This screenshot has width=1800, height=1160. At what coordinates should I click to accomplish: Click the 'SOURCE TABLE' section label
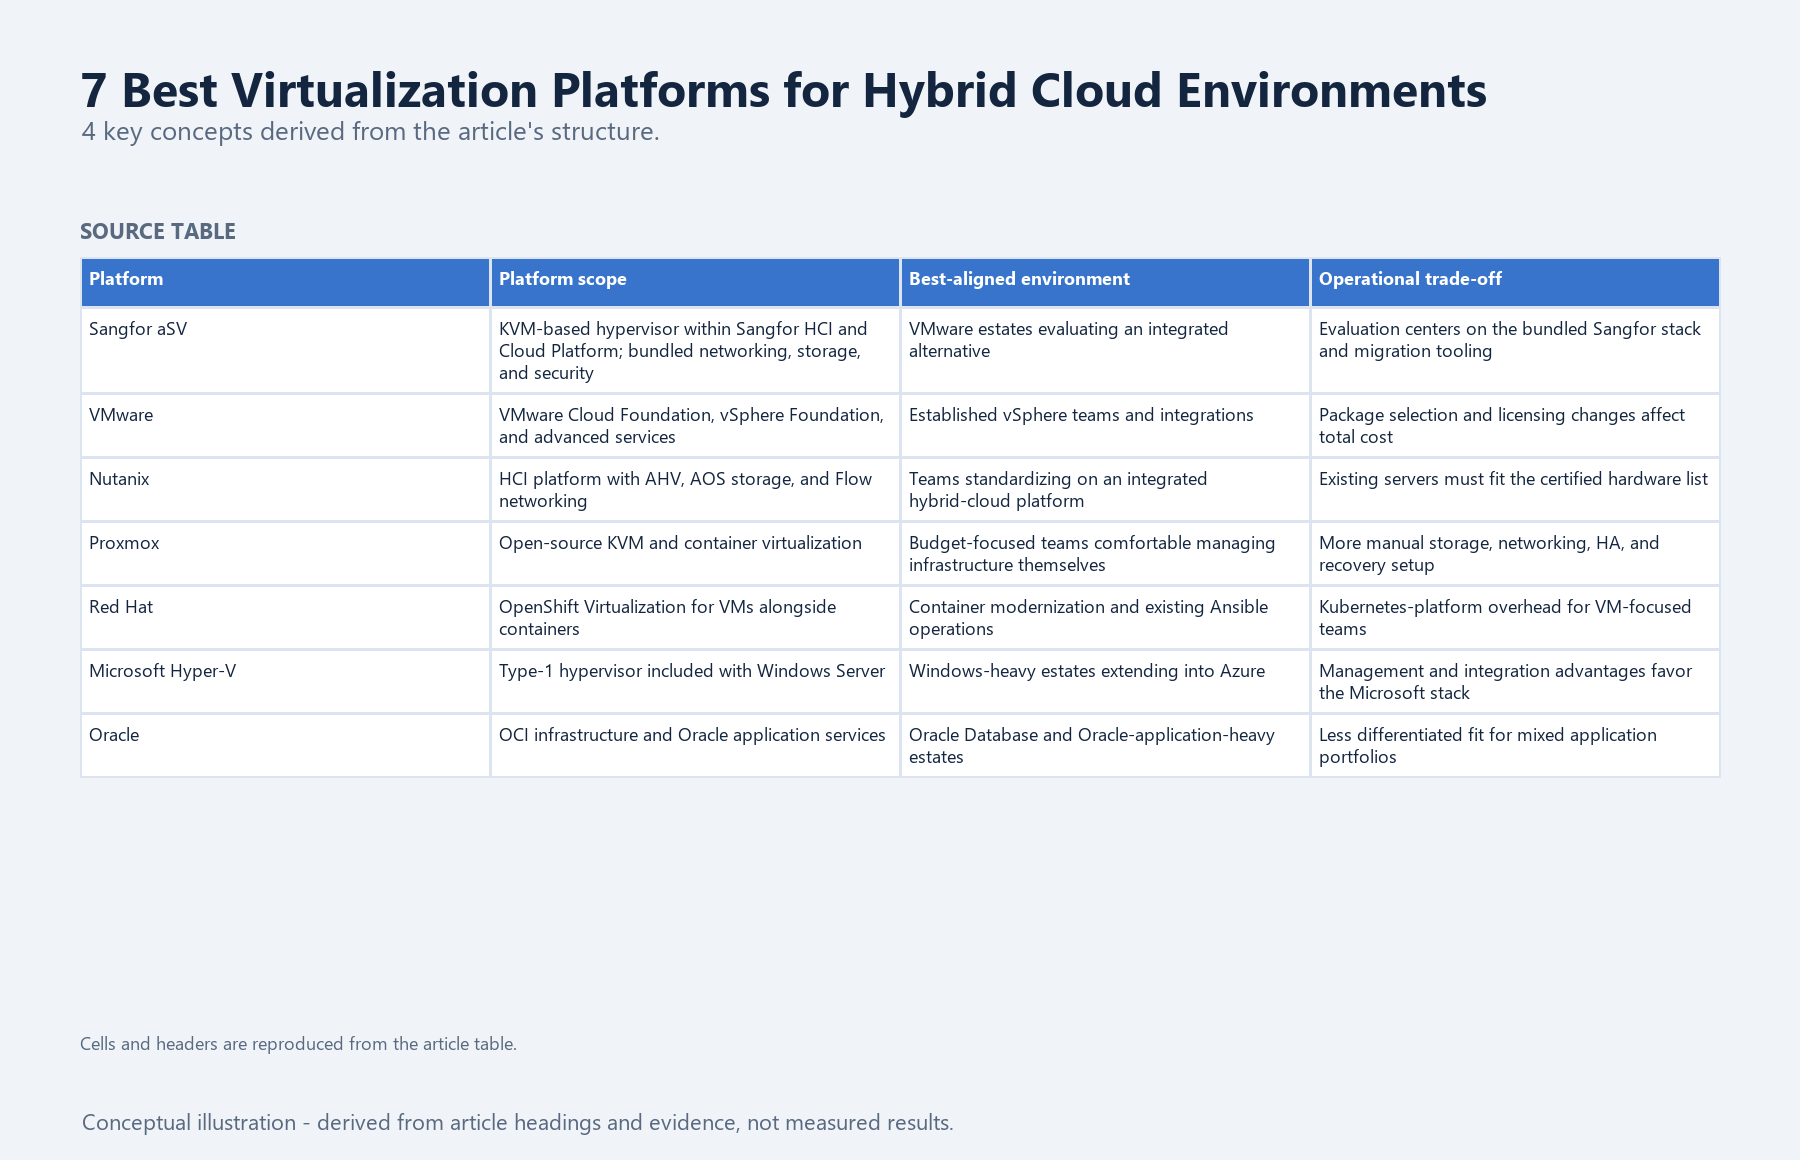tap(158, 232)
